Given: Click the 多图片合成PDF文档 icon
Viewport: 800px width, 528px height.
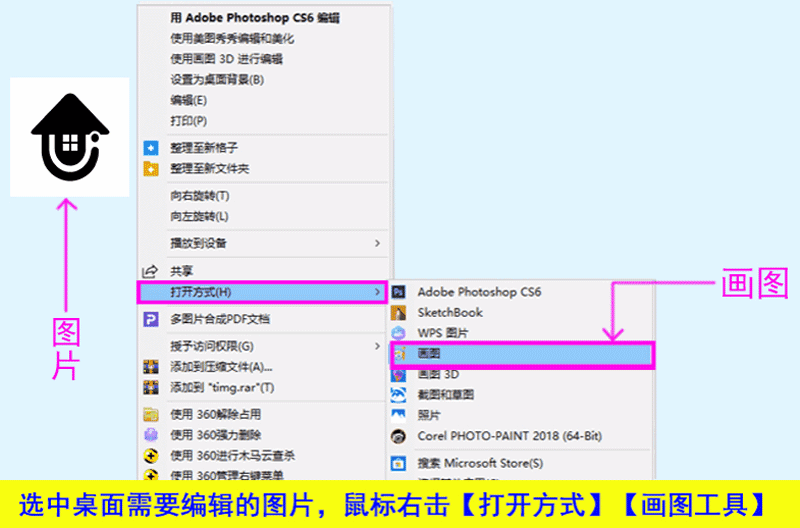Looking at the screenshot, I should point(151,319).
